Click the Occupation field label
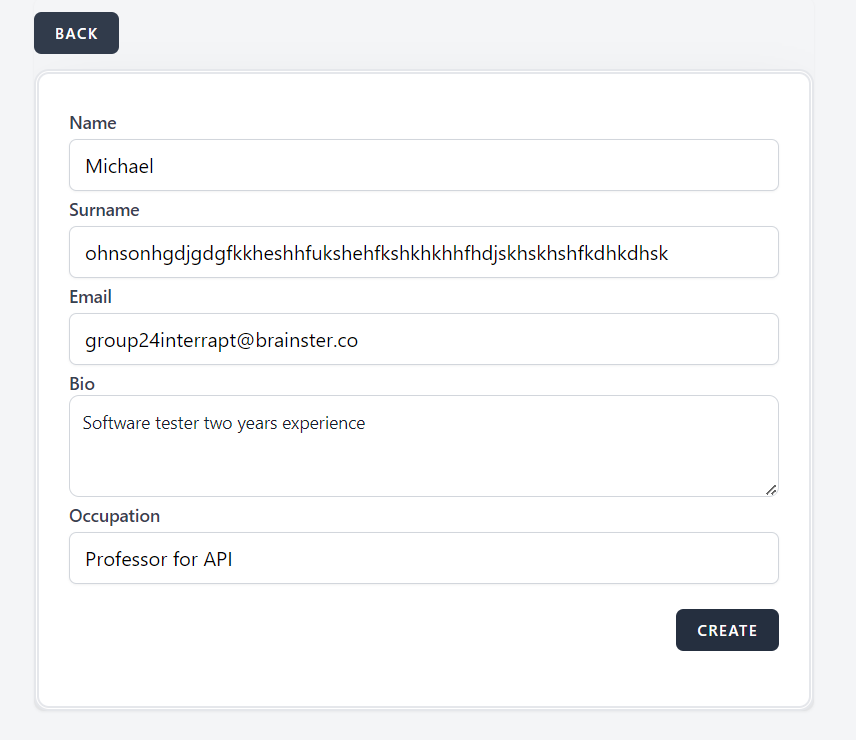Viewport: 856px width, 740px height. [114, 516]
